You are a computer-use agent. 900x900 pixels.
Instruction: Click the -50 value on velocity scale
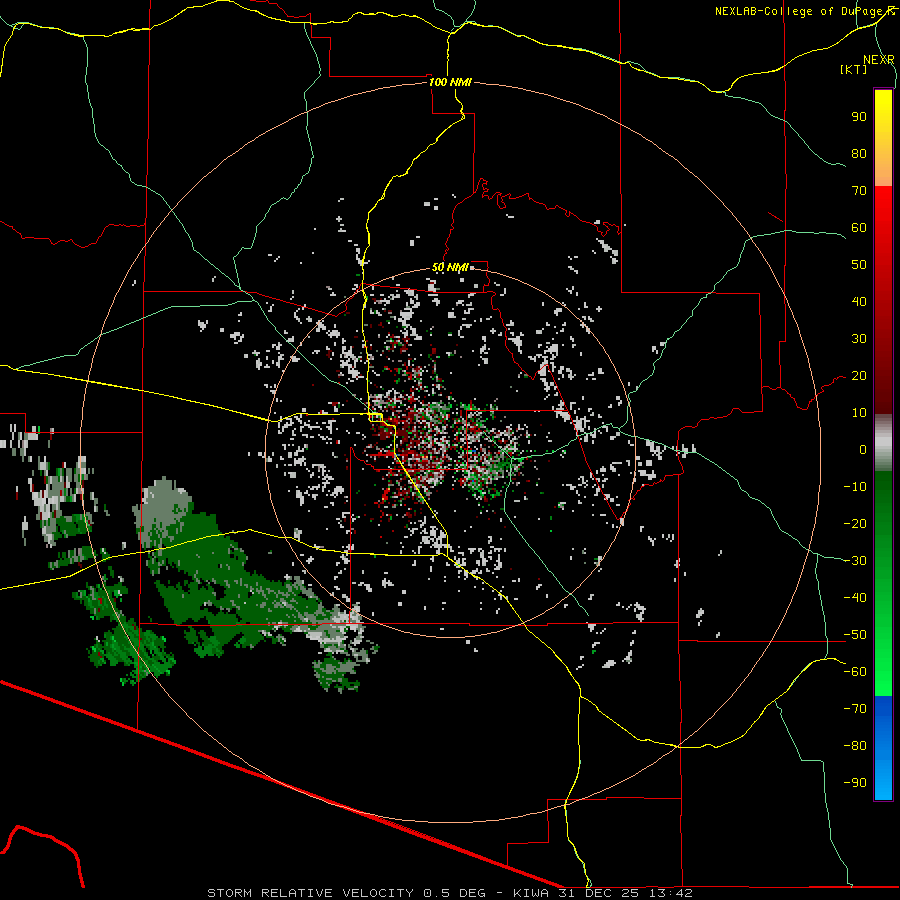[855, 635]
